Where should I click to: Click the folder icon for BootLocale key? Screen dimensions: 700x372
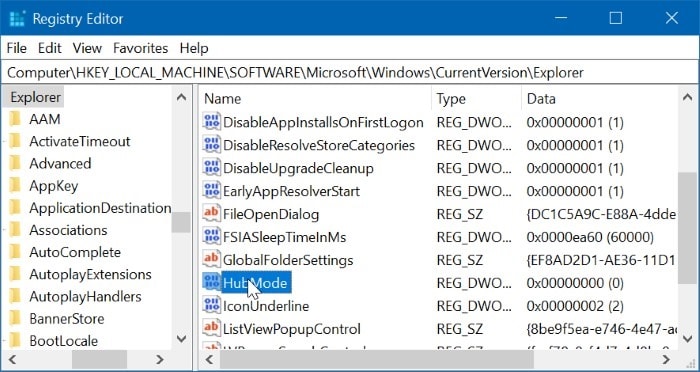(x=15, y=341)
